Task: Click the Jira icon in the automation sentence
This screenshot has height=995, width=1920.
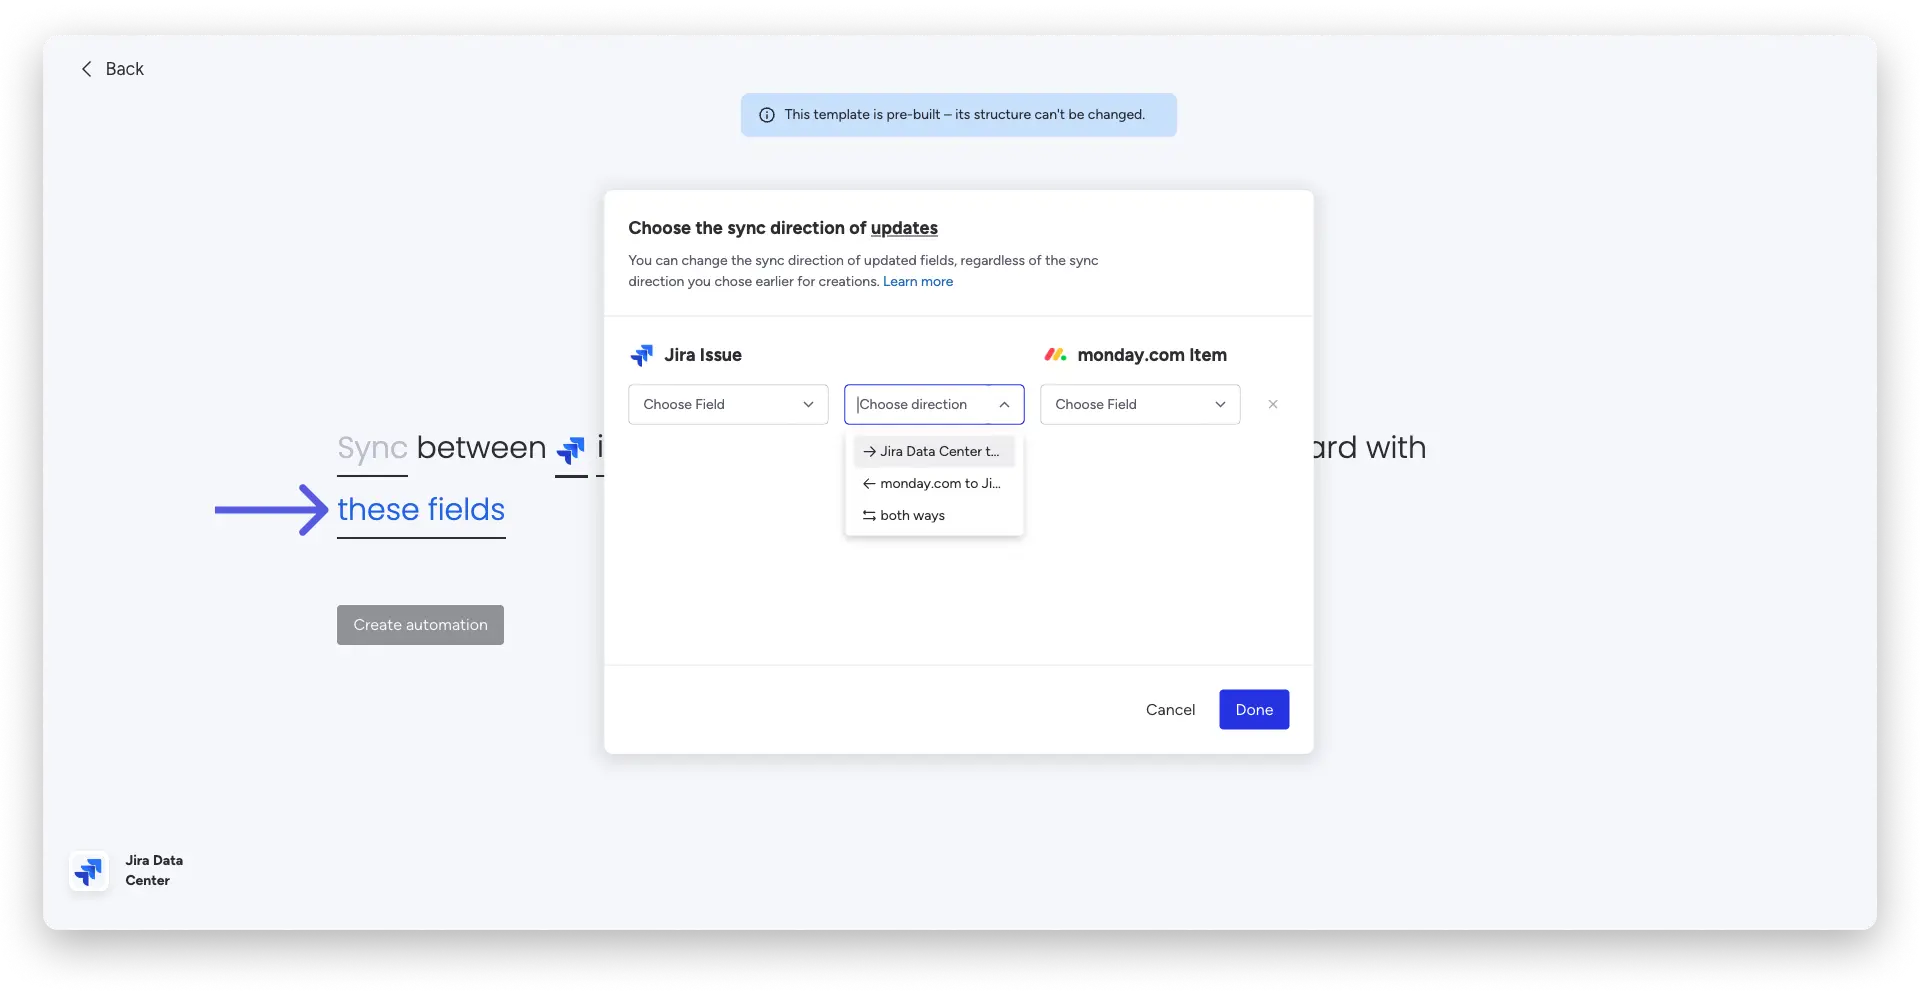Action: (571, 450)
